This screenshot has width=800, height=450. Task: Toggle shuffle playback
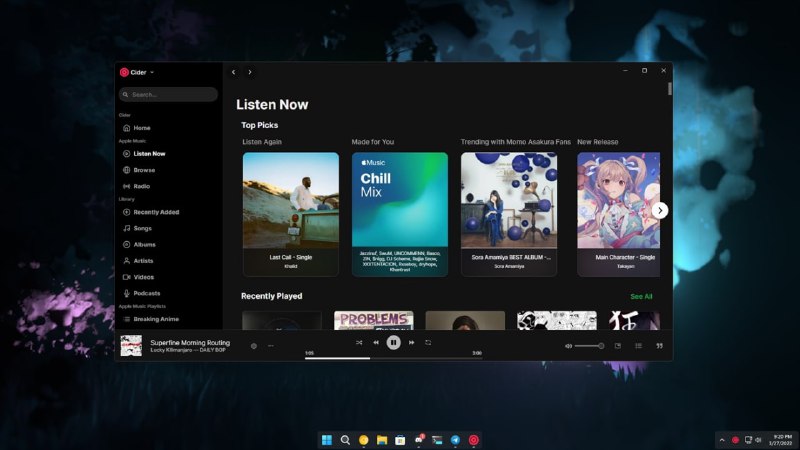[359, 343]
